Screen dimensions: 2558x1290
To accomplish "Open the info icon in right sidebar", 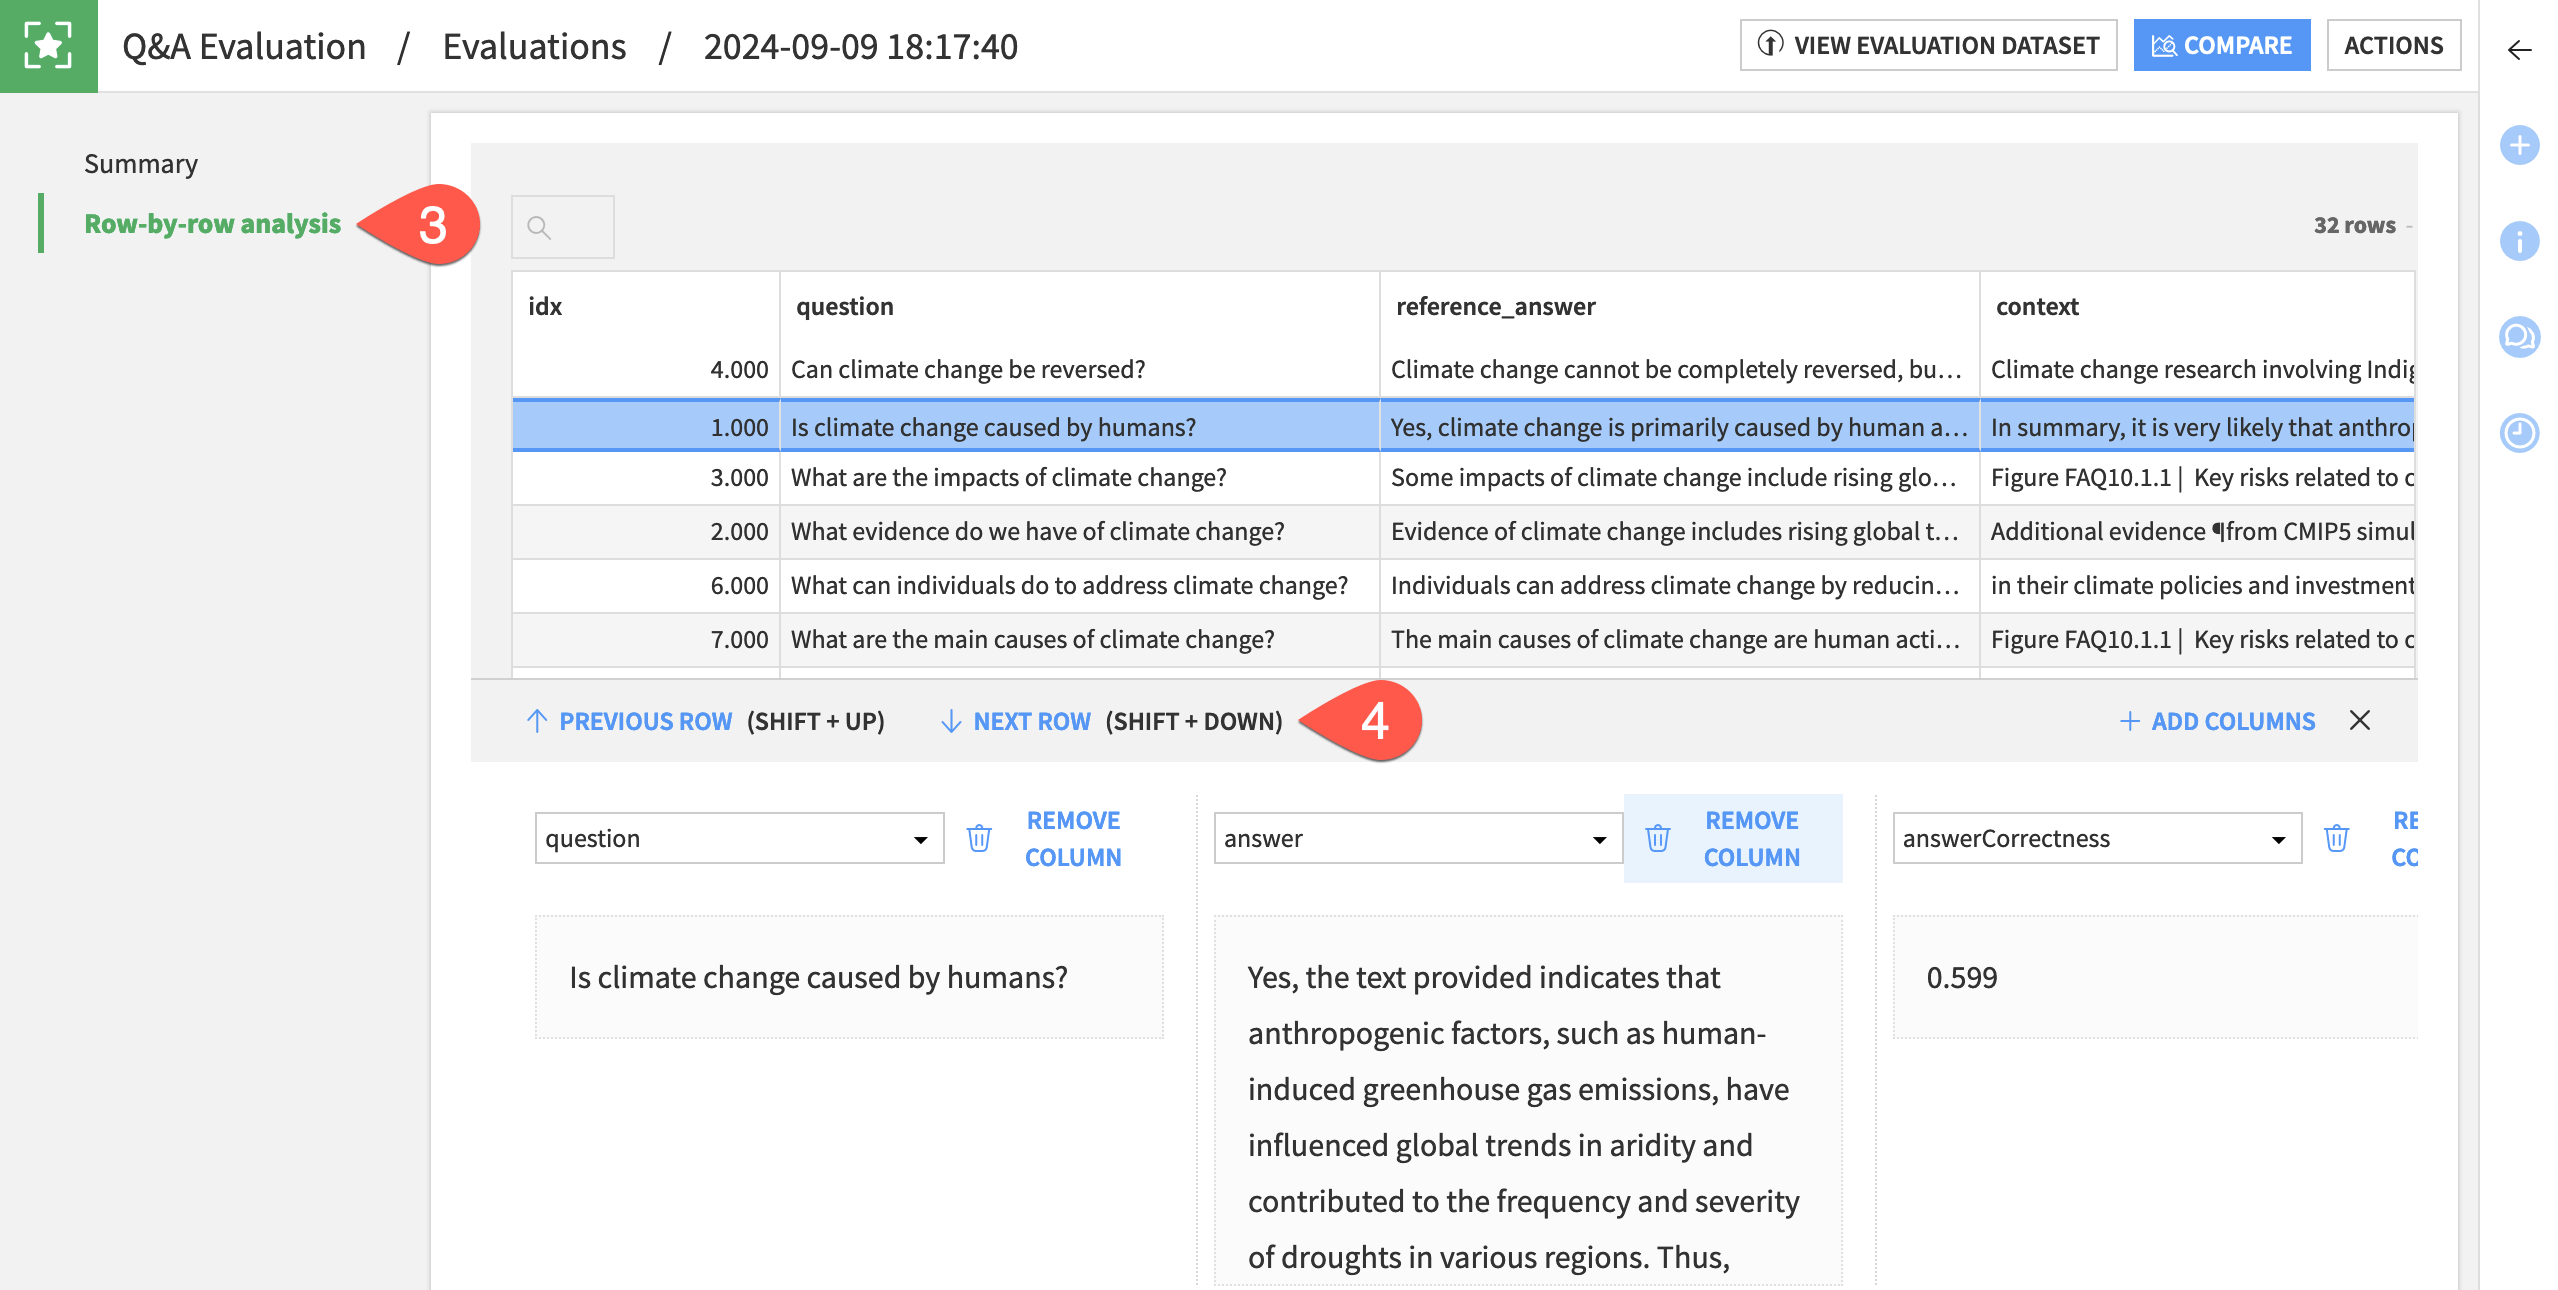I will (2519, 241).
